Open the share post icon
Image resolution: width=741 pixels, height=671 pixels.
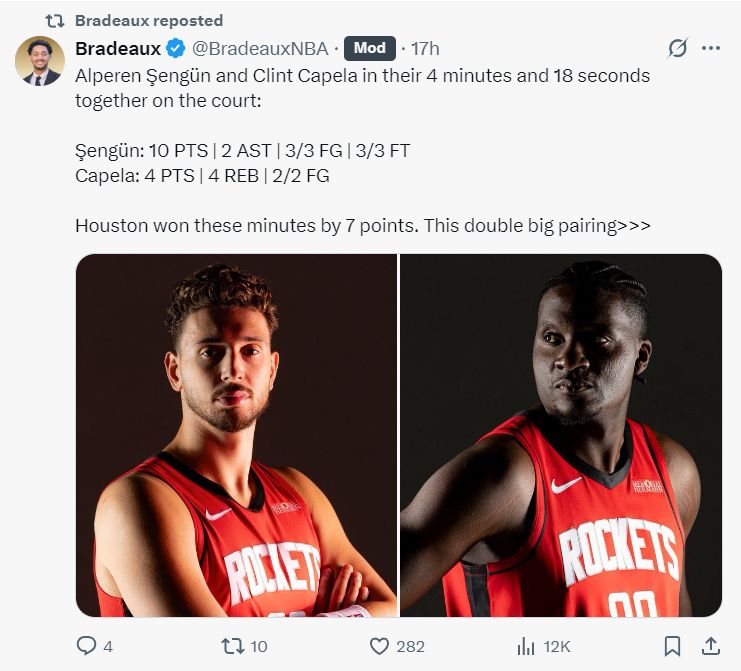[710, 646]
